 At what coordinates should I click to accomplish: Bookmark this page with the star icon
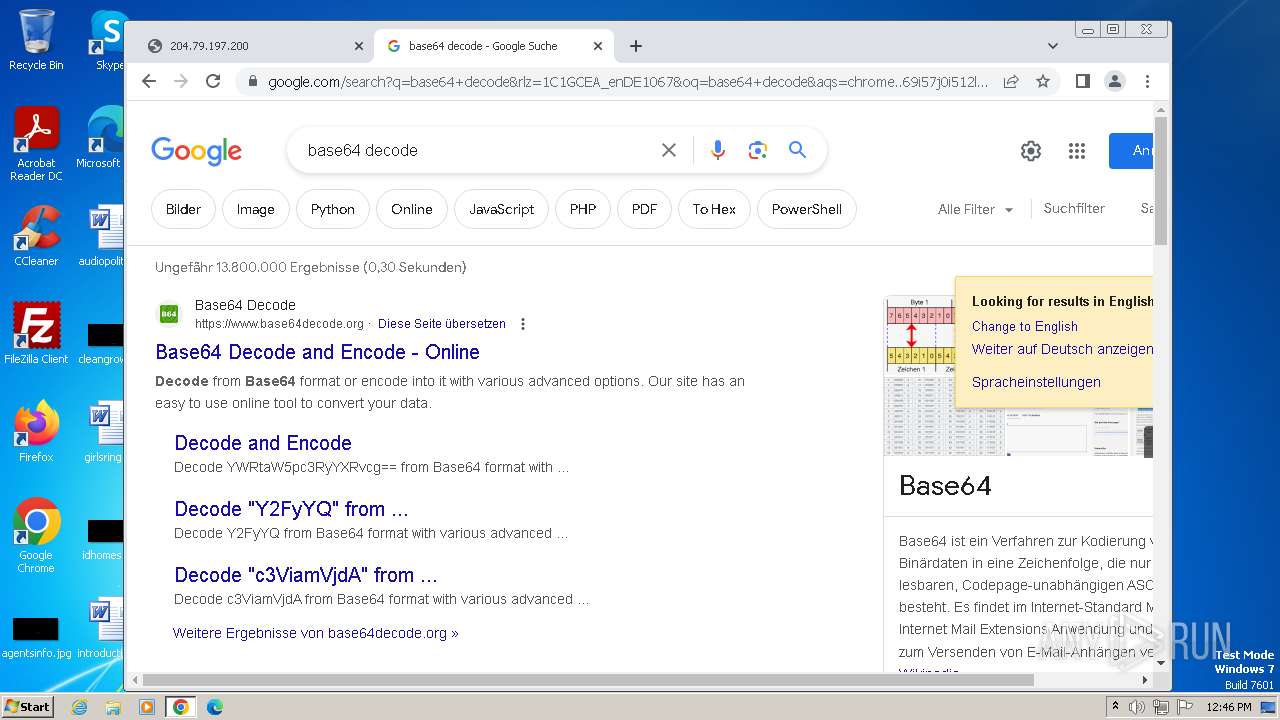coord(1043,81)
